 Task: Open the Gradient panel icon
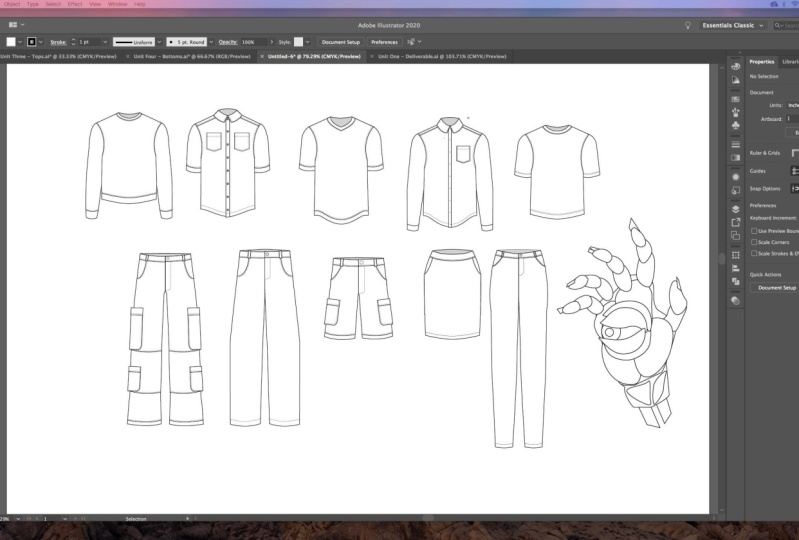[735, 158]
